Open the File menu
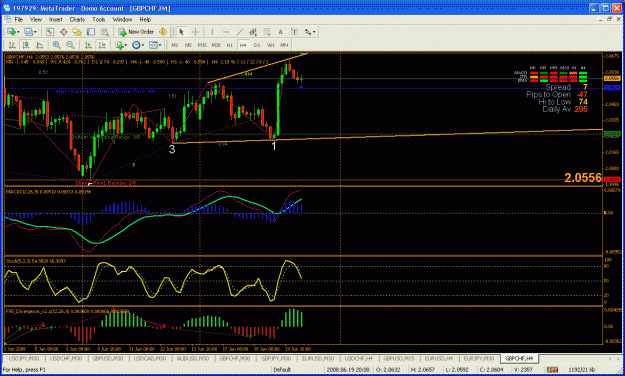The width and height of the screenshot is (625, 376). point(19,19)
